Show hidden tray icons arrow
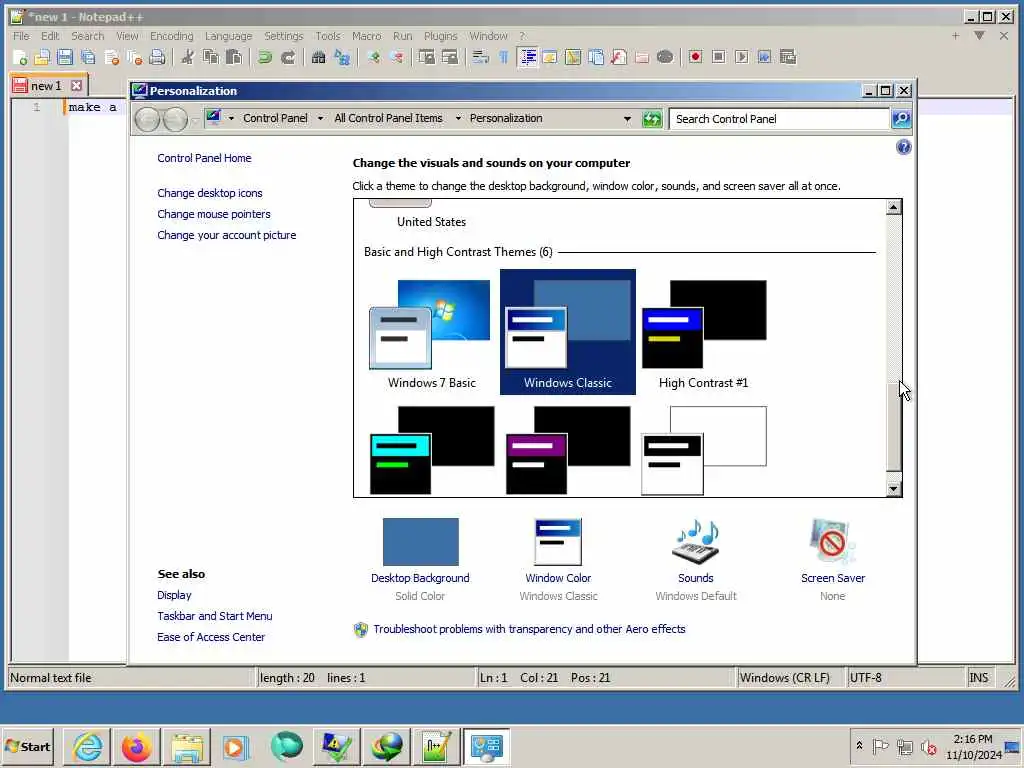Viewport: 1024px width, 768px height. tap(859, 745)
